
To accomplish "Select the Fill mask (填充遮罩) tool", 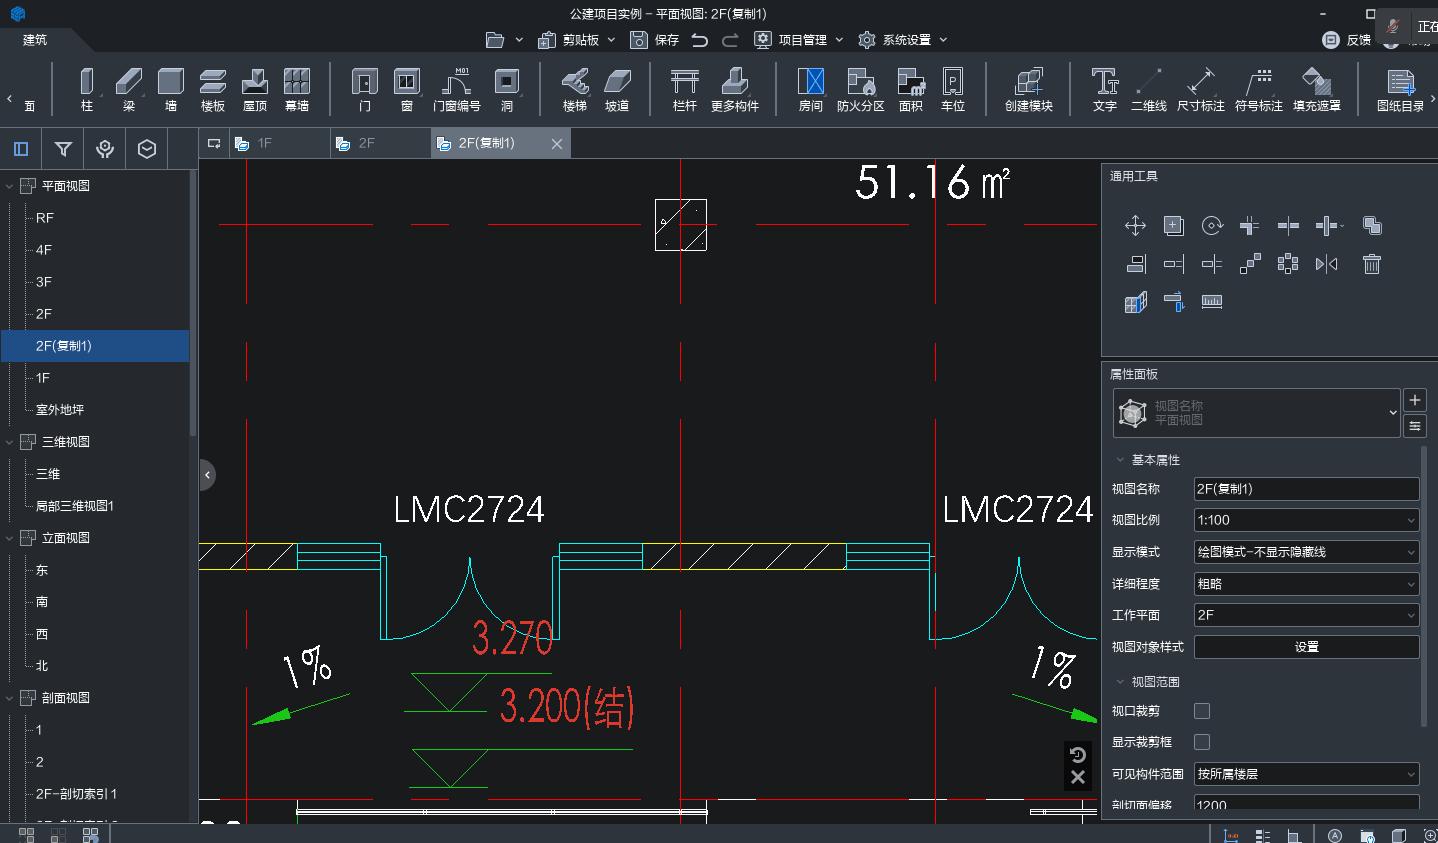I will click(x=1317, y=89).
